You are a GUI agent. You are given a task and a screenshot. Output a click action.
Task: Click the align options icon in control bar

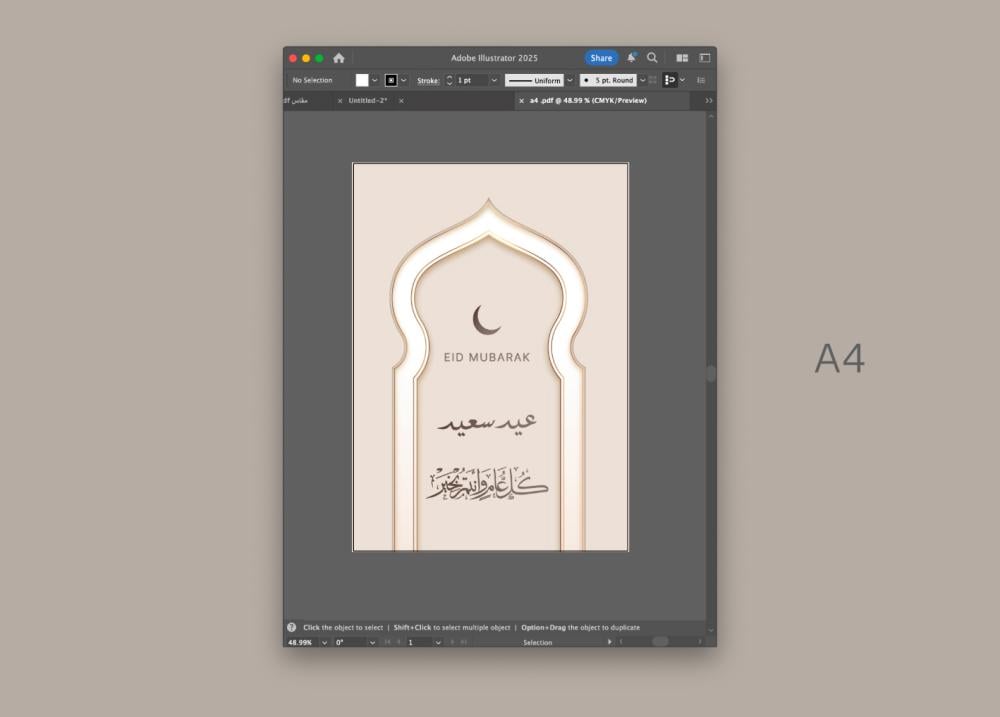click(669, 80)
